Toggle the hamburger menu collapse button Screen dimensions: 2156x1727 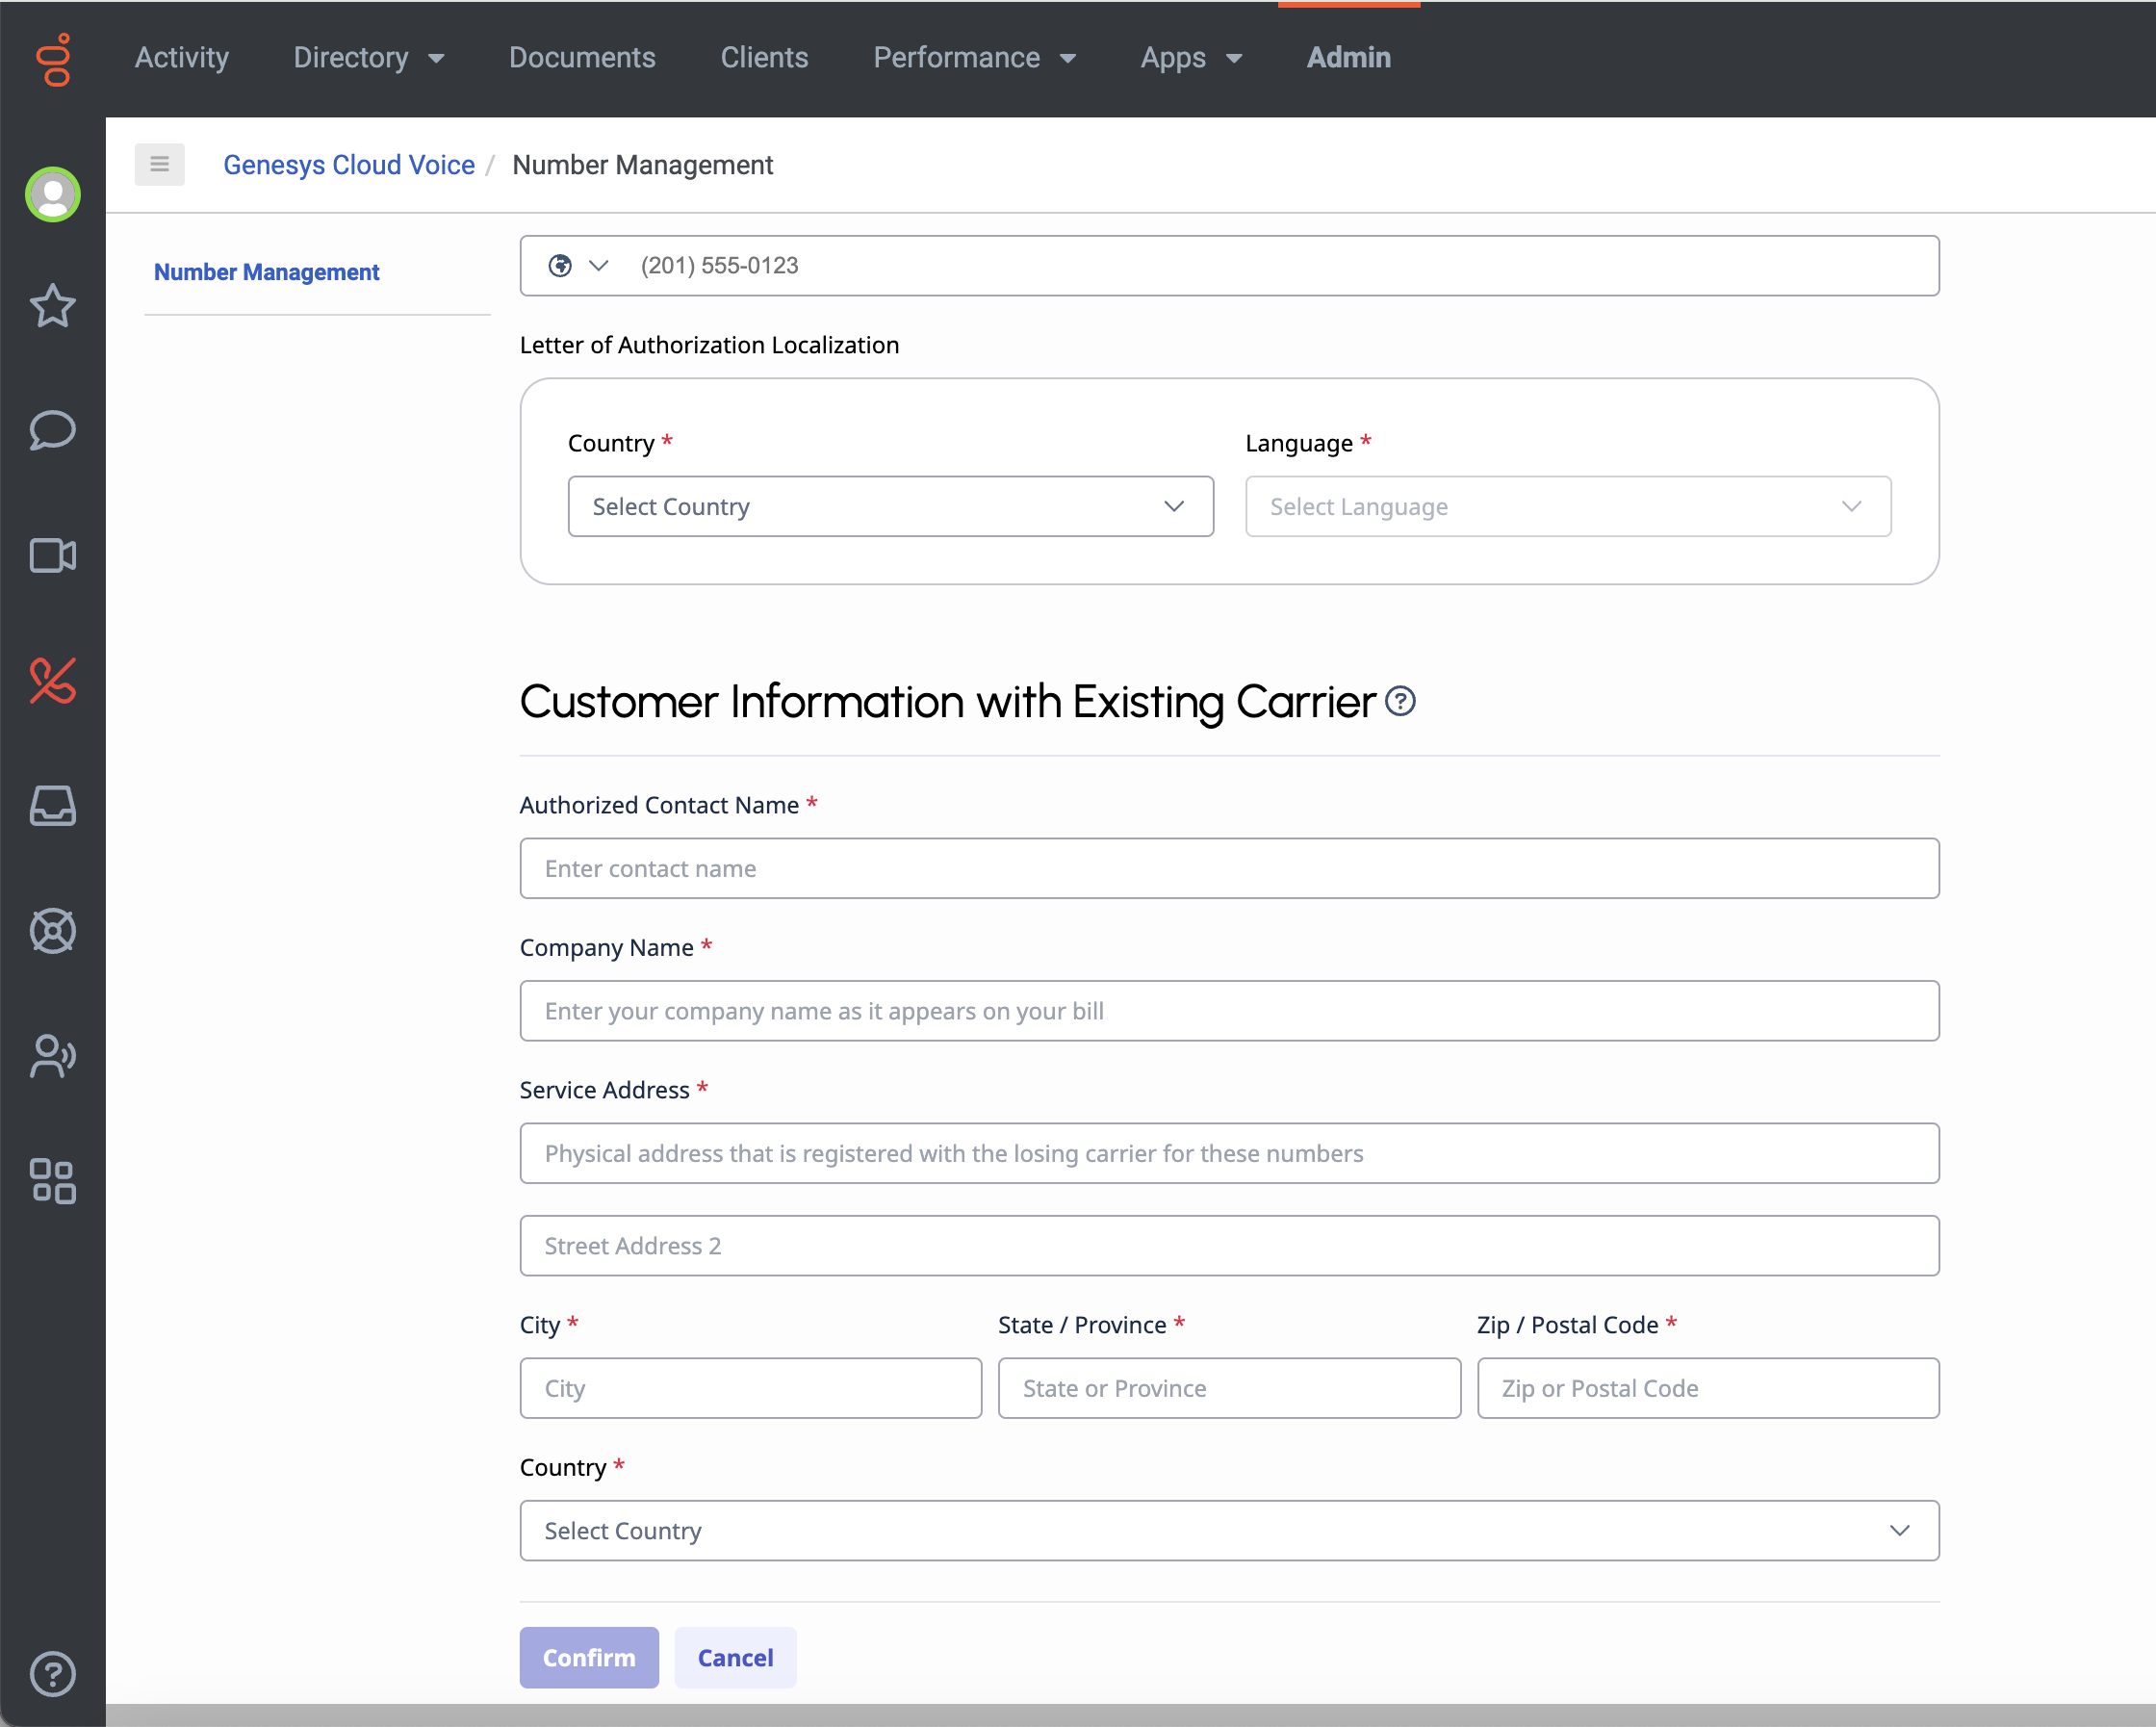160,165
